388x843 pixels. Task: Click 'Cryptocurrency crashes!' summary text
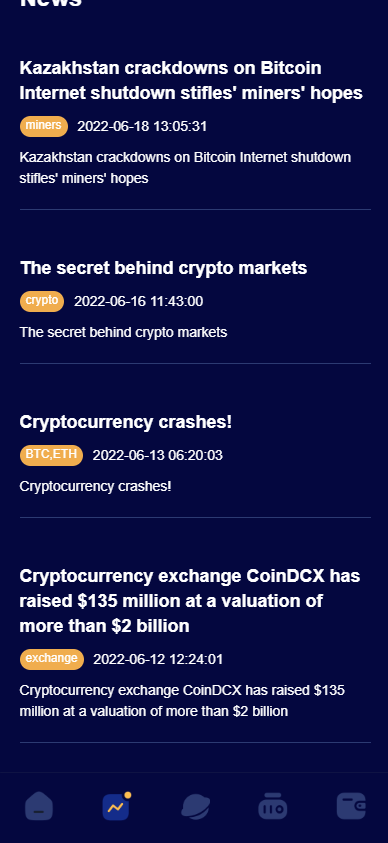click(x=96, y=487)
